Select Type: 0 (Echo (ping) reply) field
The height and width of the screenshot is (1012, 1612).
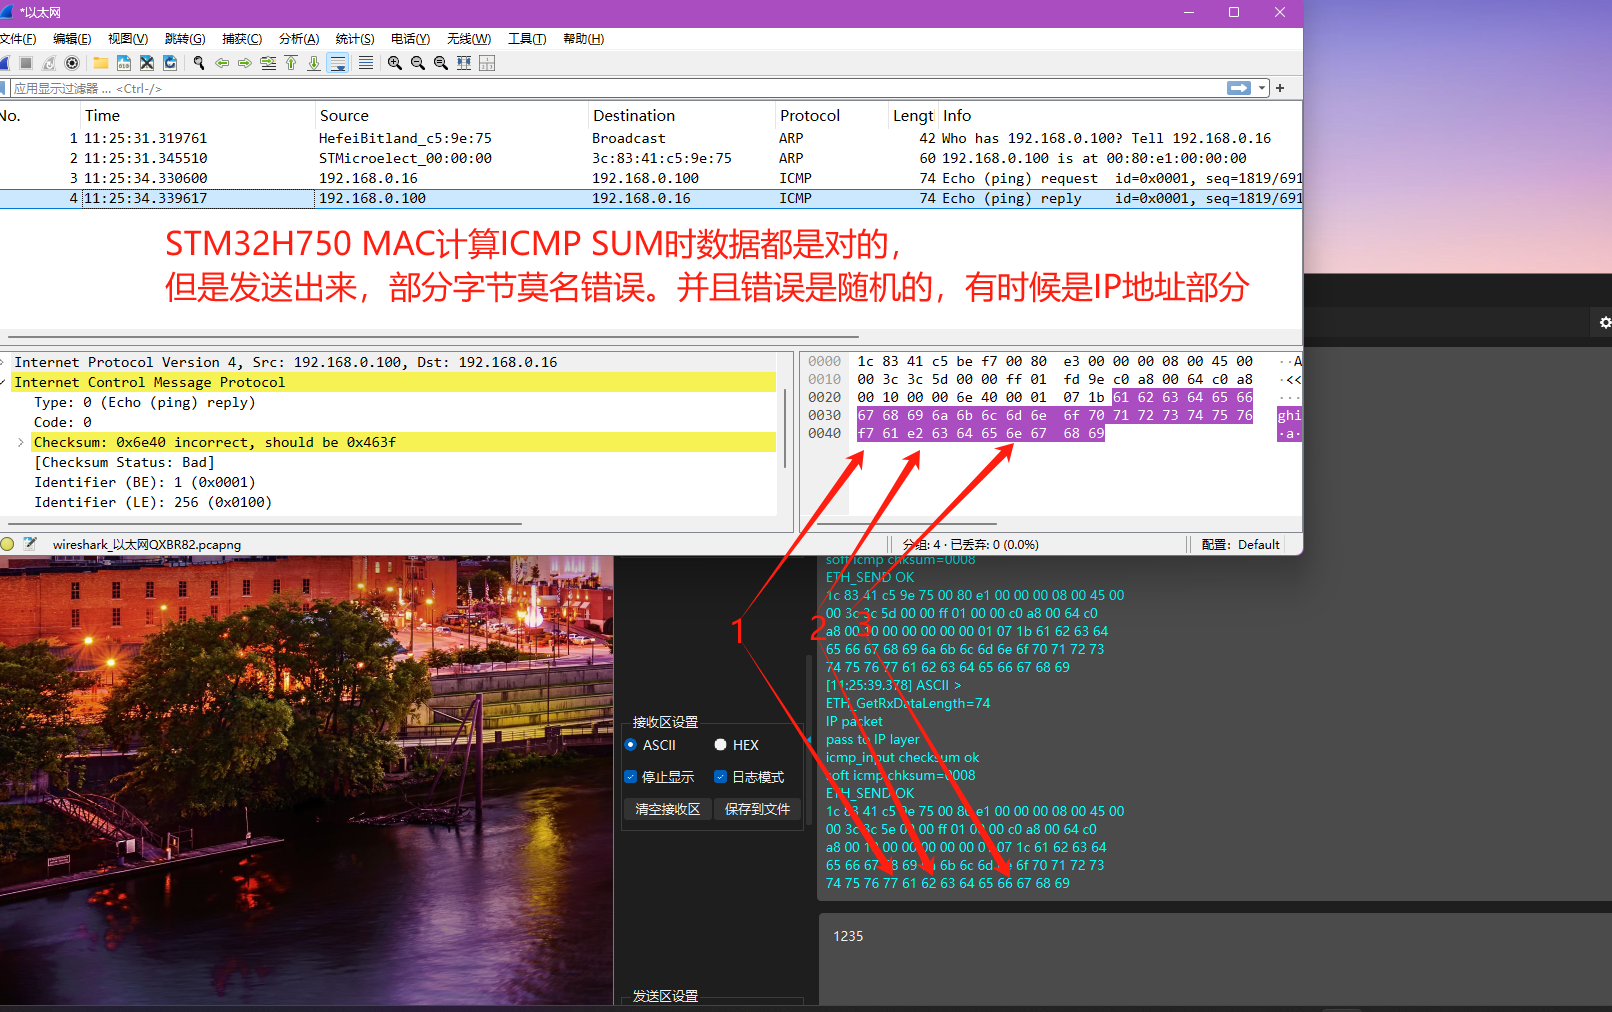click(145, 402)
